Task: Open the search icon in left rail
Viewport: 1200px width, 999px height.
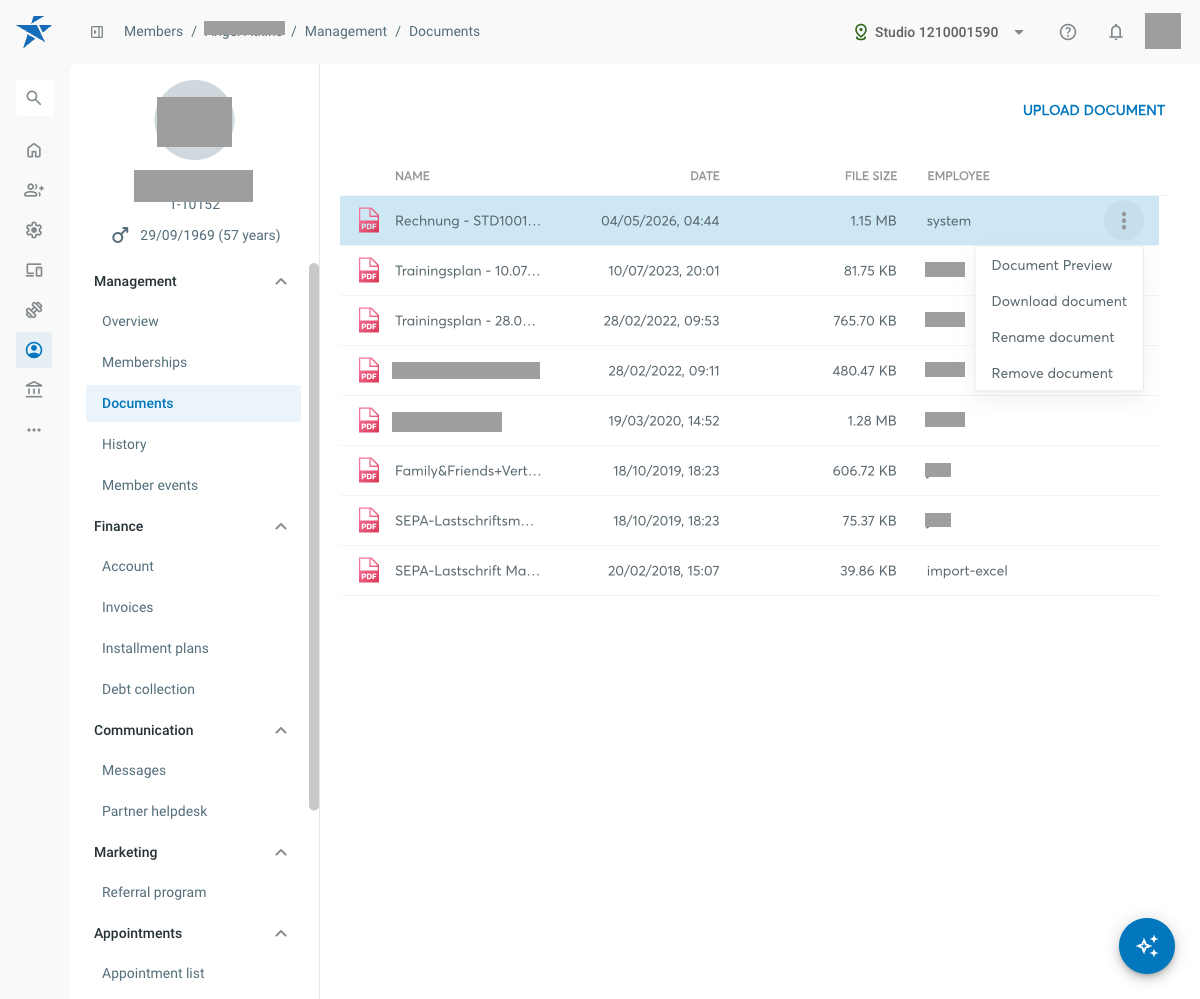Action: point(34,98)
